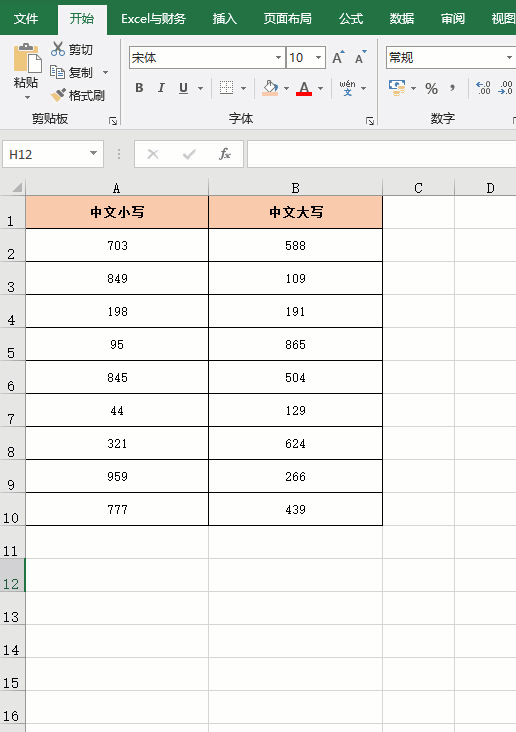Open the Name Box dropdown arrow
This screenshot has width=516, height=732.
point(93,154)
